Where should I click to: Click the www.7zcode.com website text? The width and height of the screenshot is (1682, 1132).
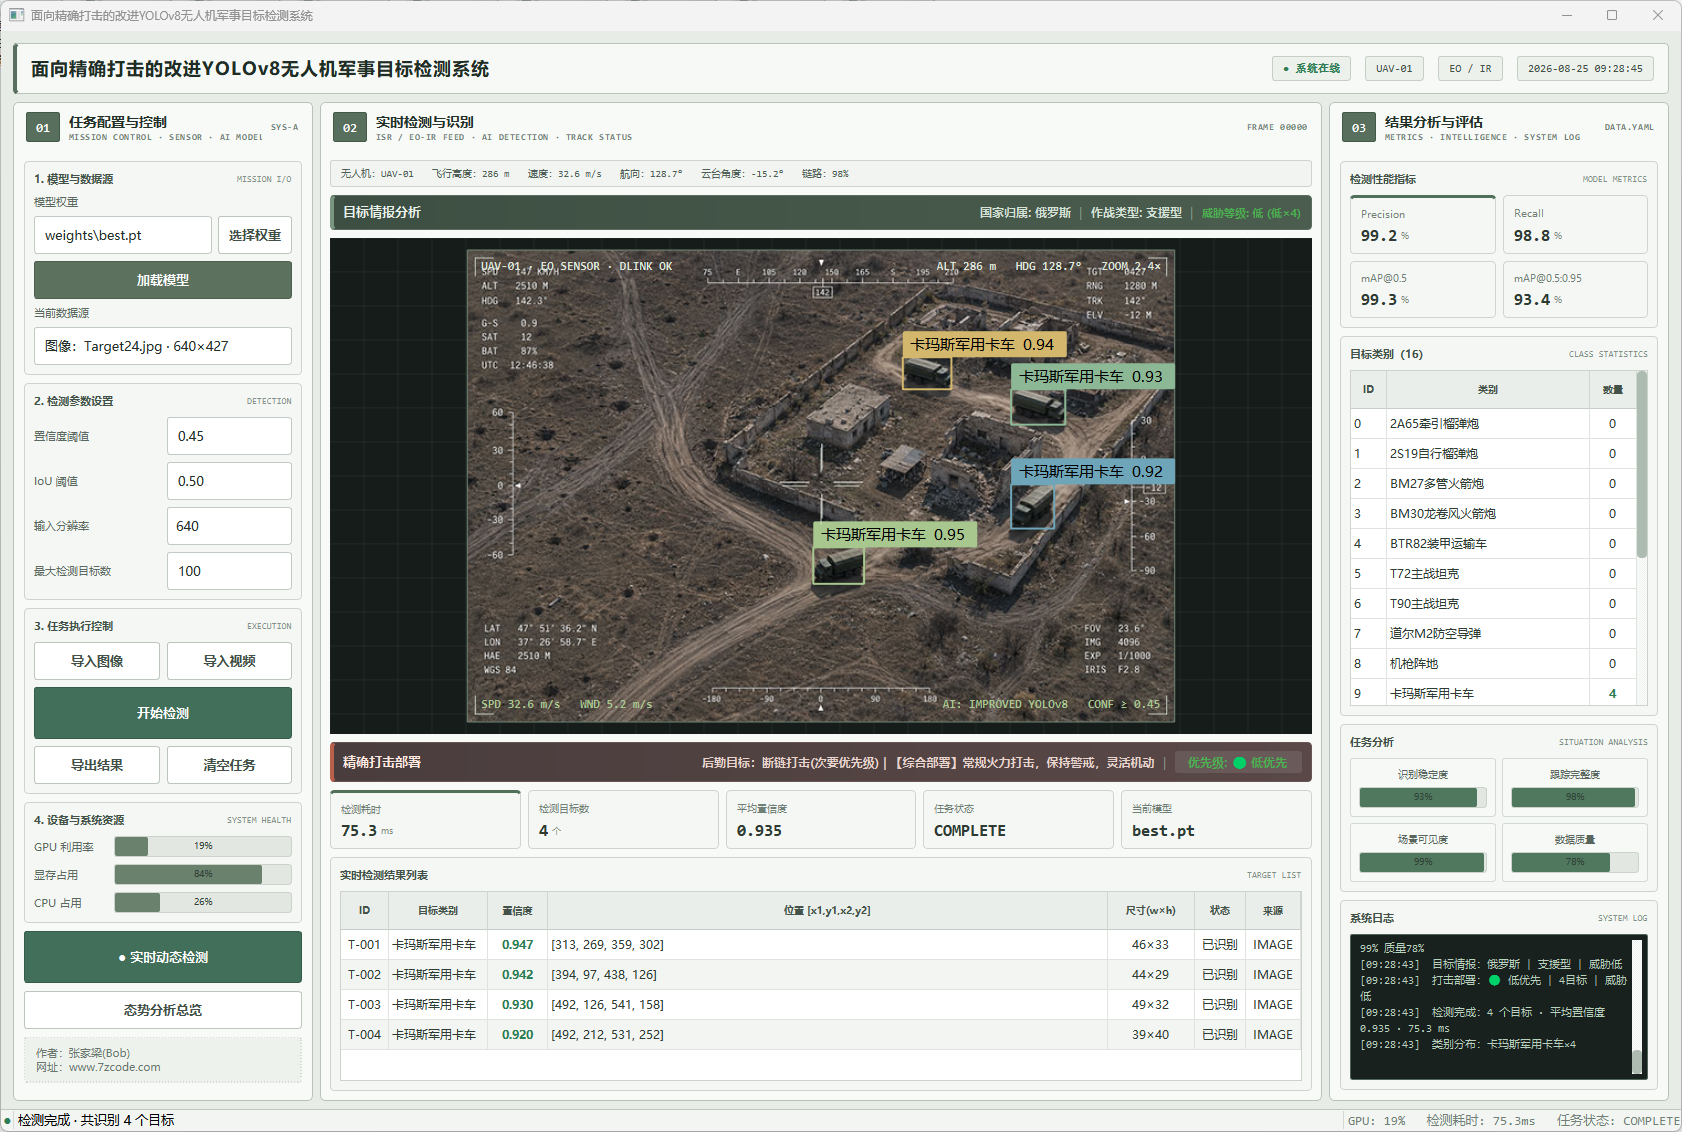click(x=115, y=1068)
